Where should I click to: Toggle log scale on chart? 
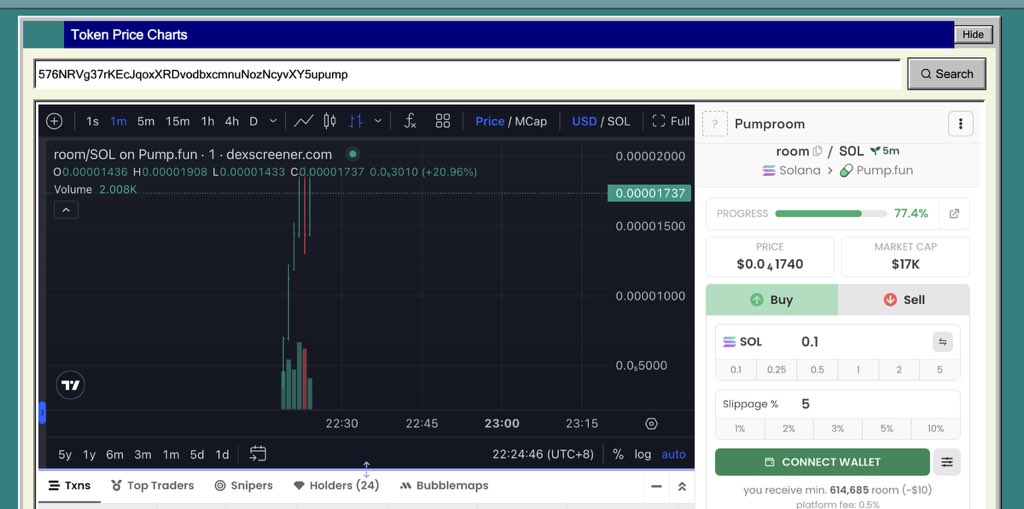643,454
